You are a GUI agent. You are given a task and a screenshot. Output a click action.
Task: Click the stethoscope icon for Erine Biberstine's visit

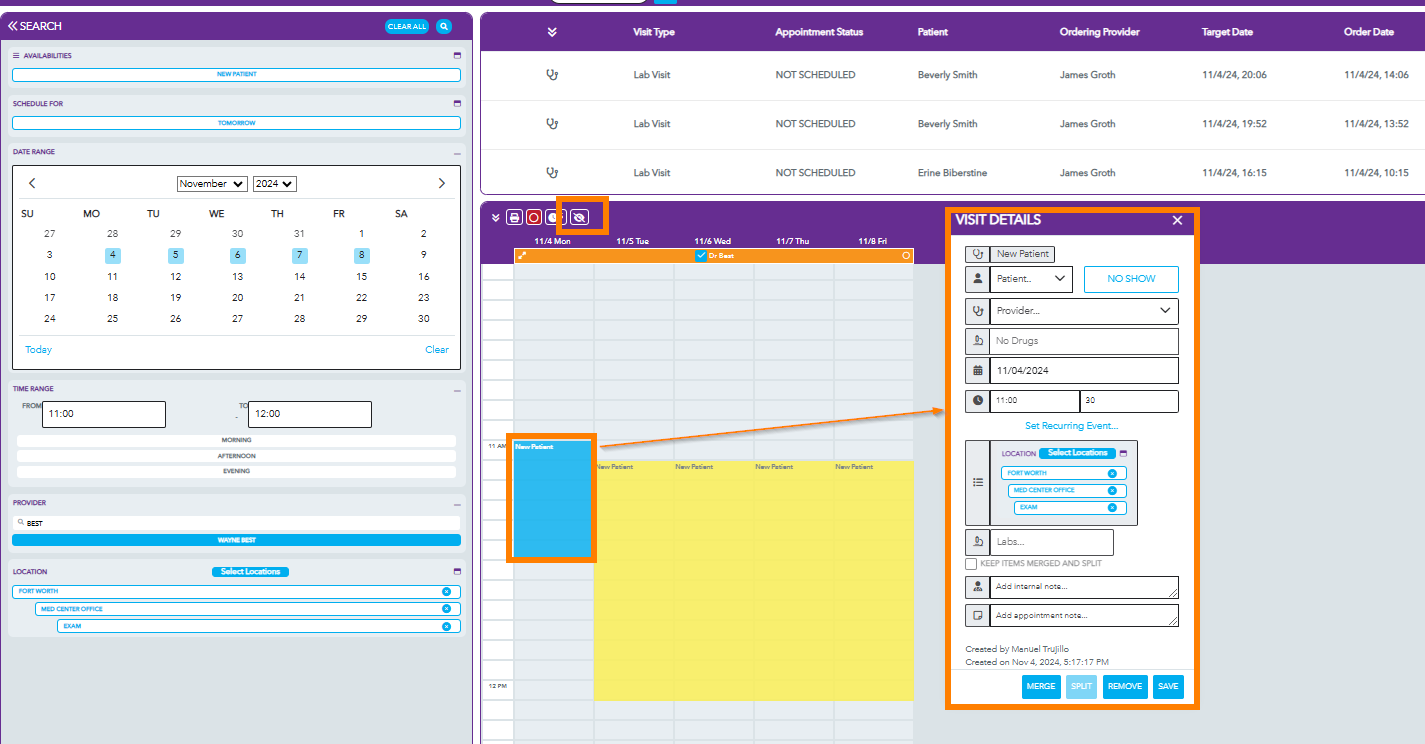[551, 172]
